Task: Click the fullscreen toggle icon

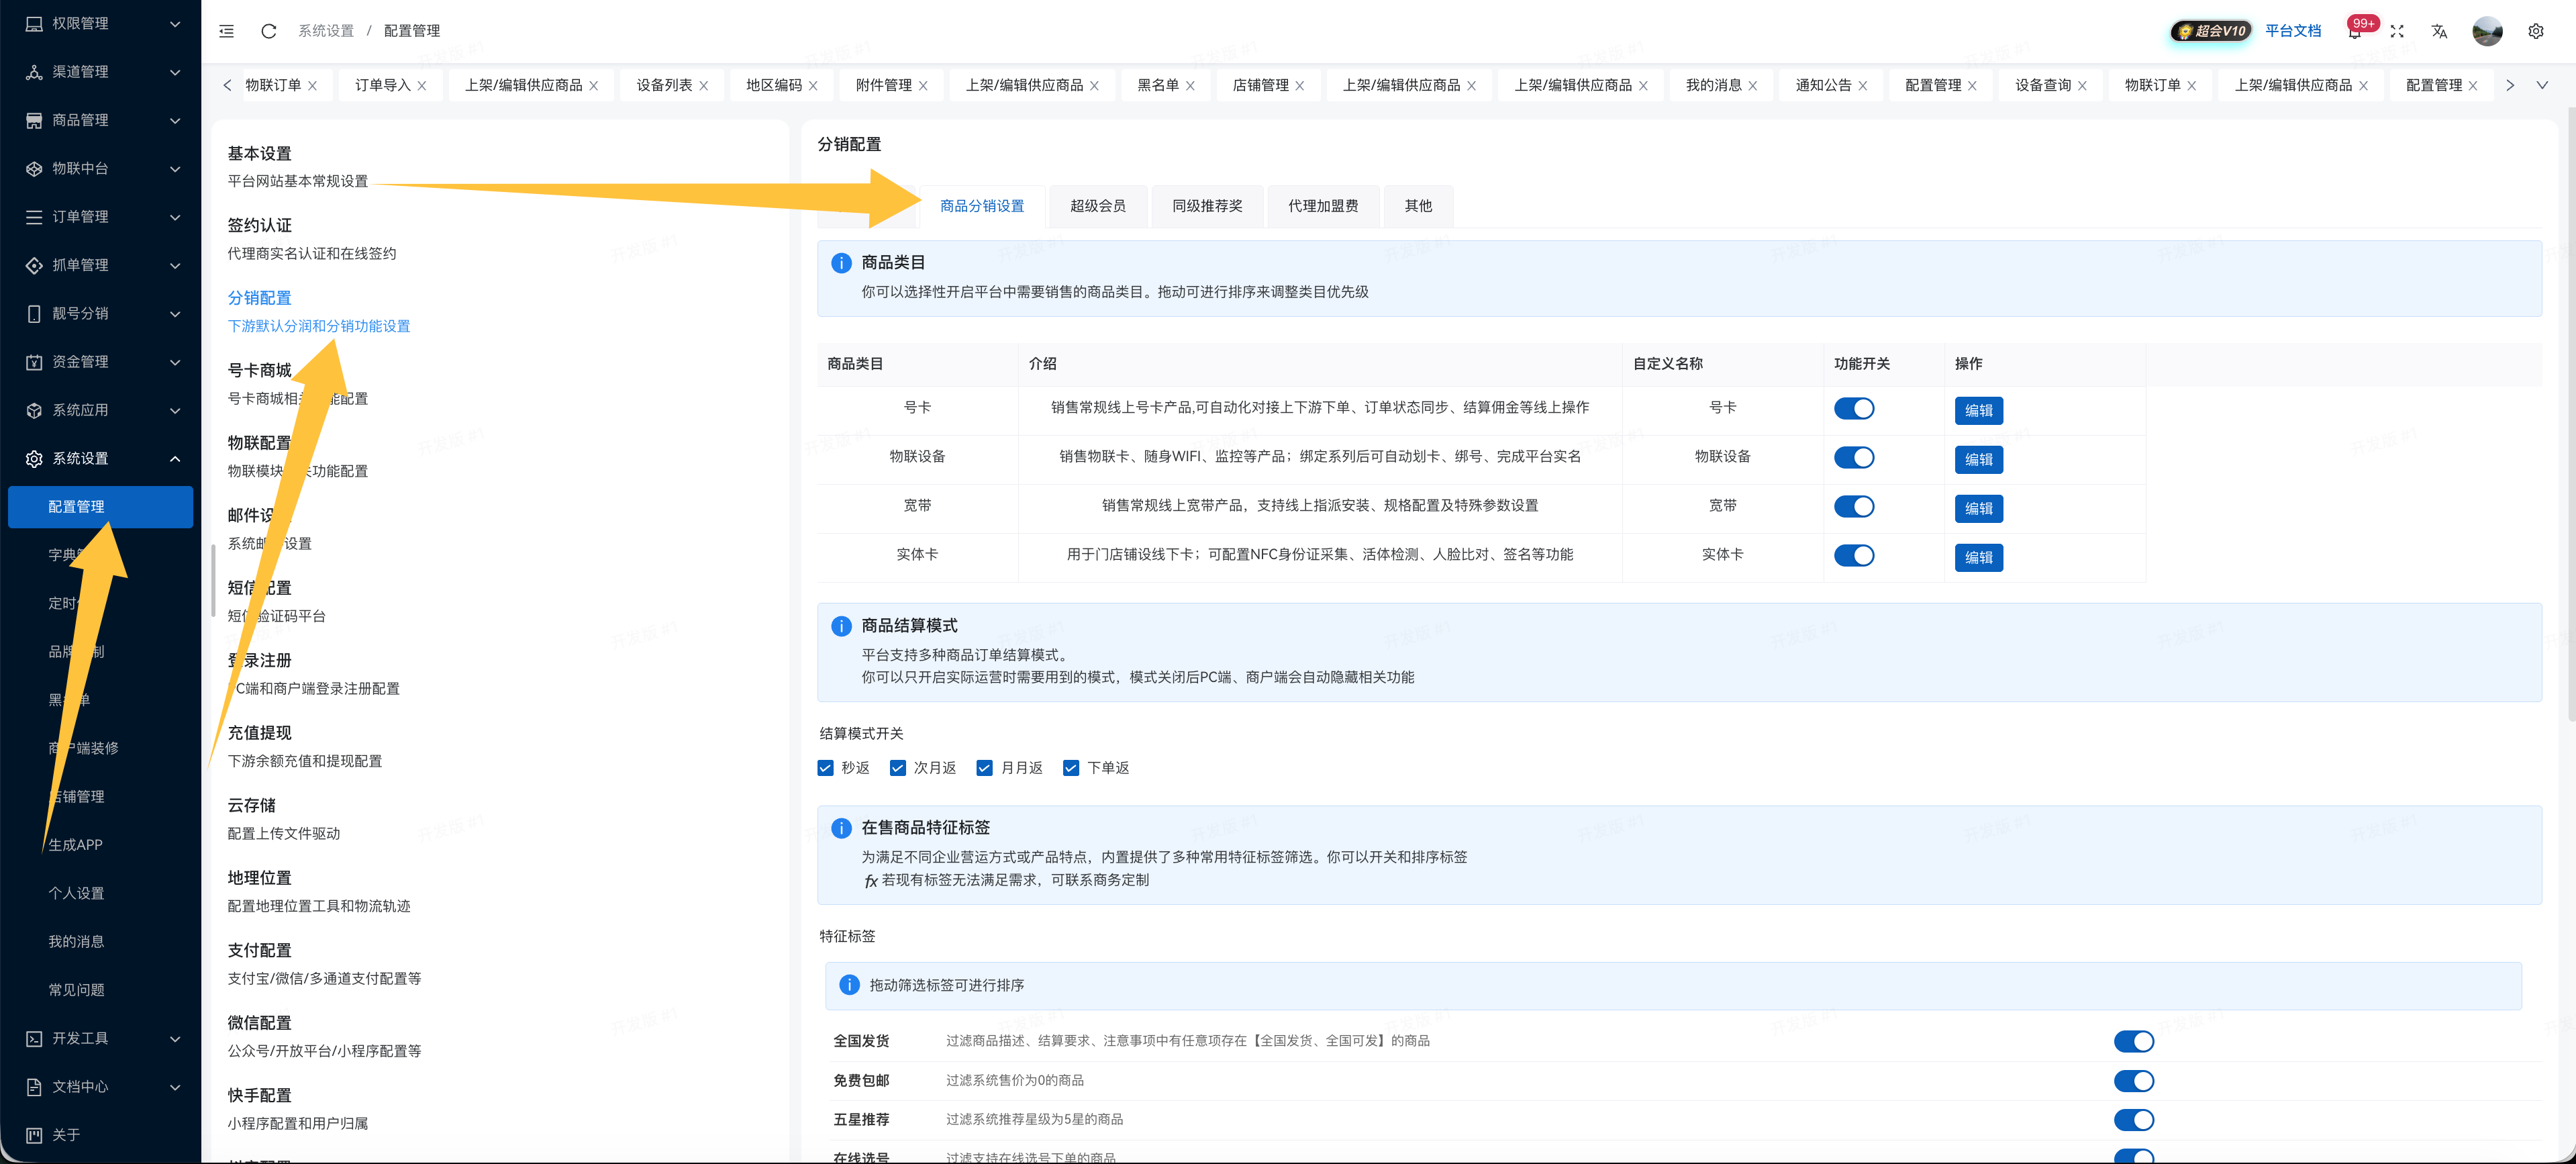Action: pyautogui.click(x=2397, y=31)
